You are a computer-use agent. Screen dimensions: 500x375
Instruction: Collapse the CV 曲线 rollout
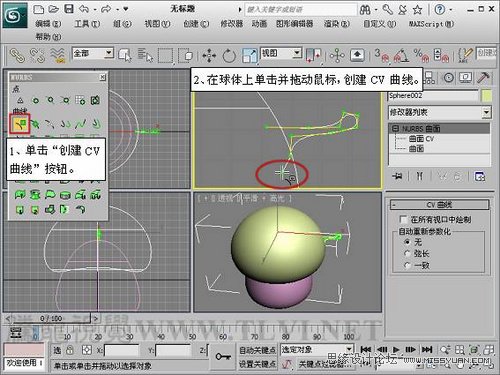[x=439, y=205]
